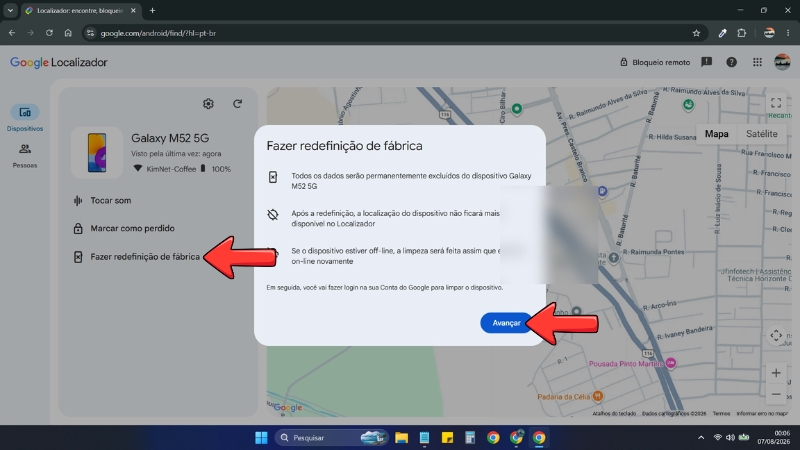Image resolution: width=800 pixels, height=450 pixels.
Task: Send feedback via the feedback icon
Action: [707, 62]
